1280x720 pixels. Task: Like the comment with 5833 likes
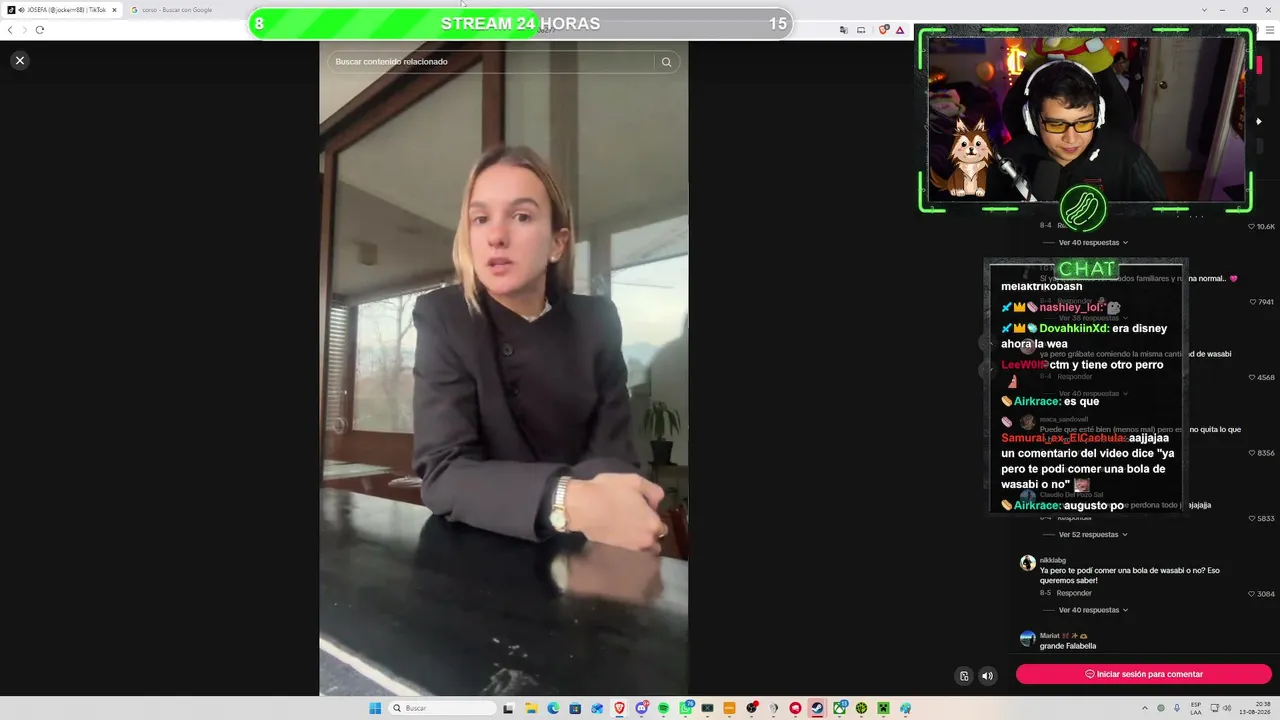point(1252,518)
